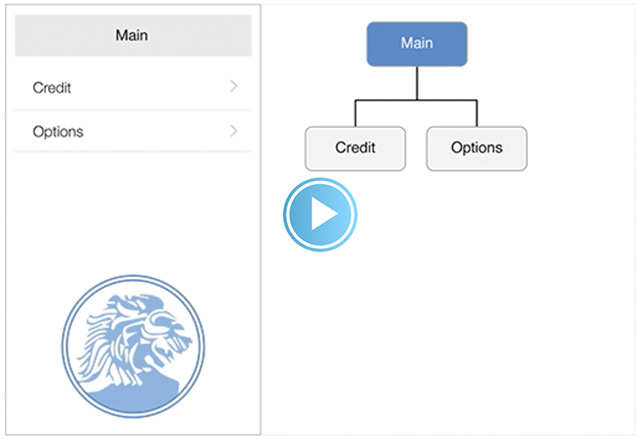Click the chevron arrow beside Options
Viewport: 640px width, 440px height.
[234, 131]
